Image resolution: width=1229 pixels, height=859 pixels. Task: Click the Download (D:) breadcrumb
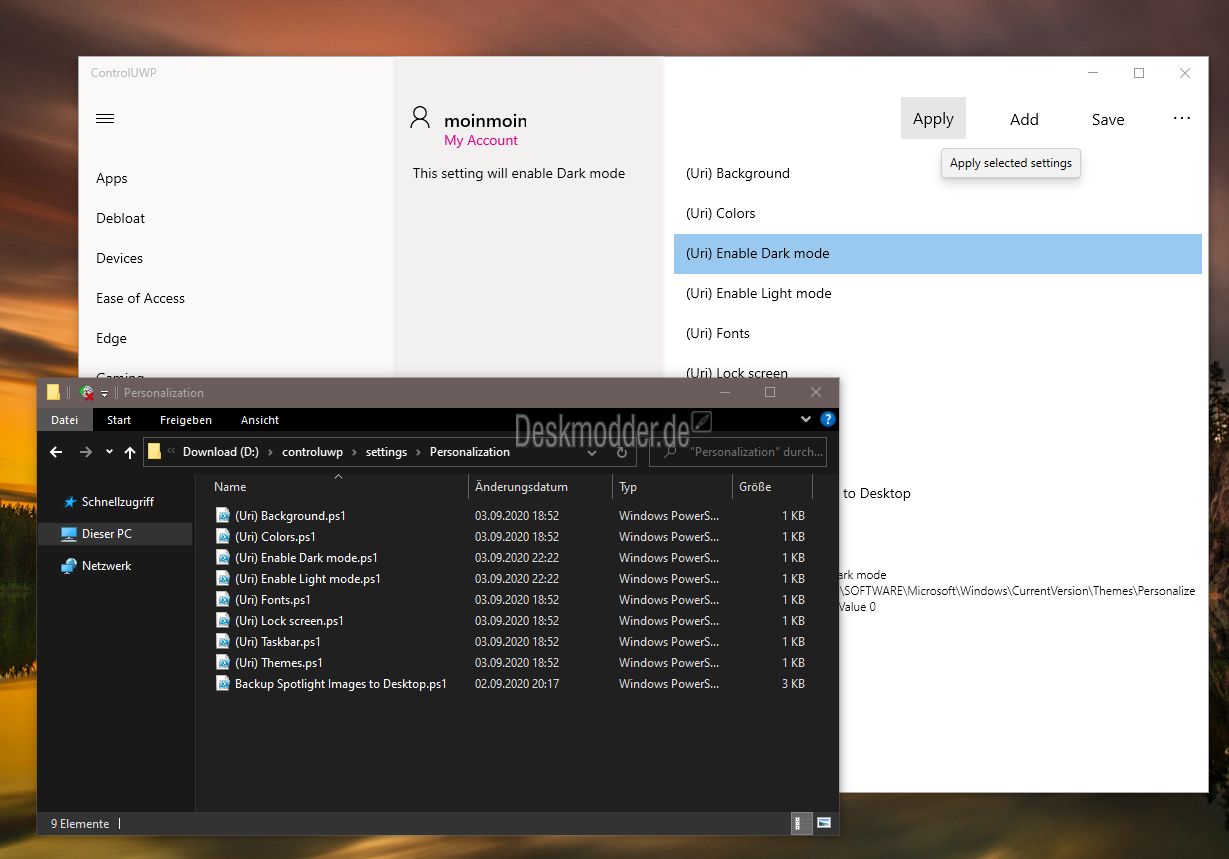[220, 452]
